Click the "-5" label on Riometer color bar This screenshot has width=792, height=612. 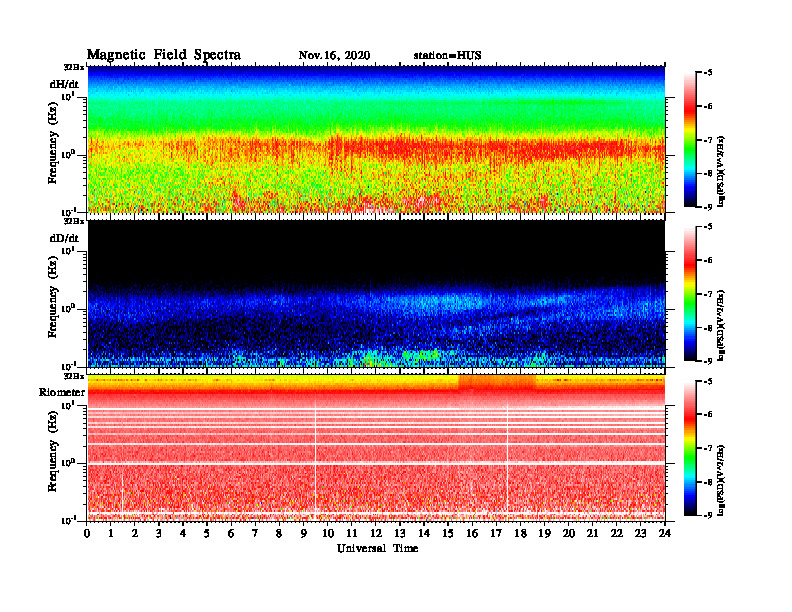click(708, 381)
